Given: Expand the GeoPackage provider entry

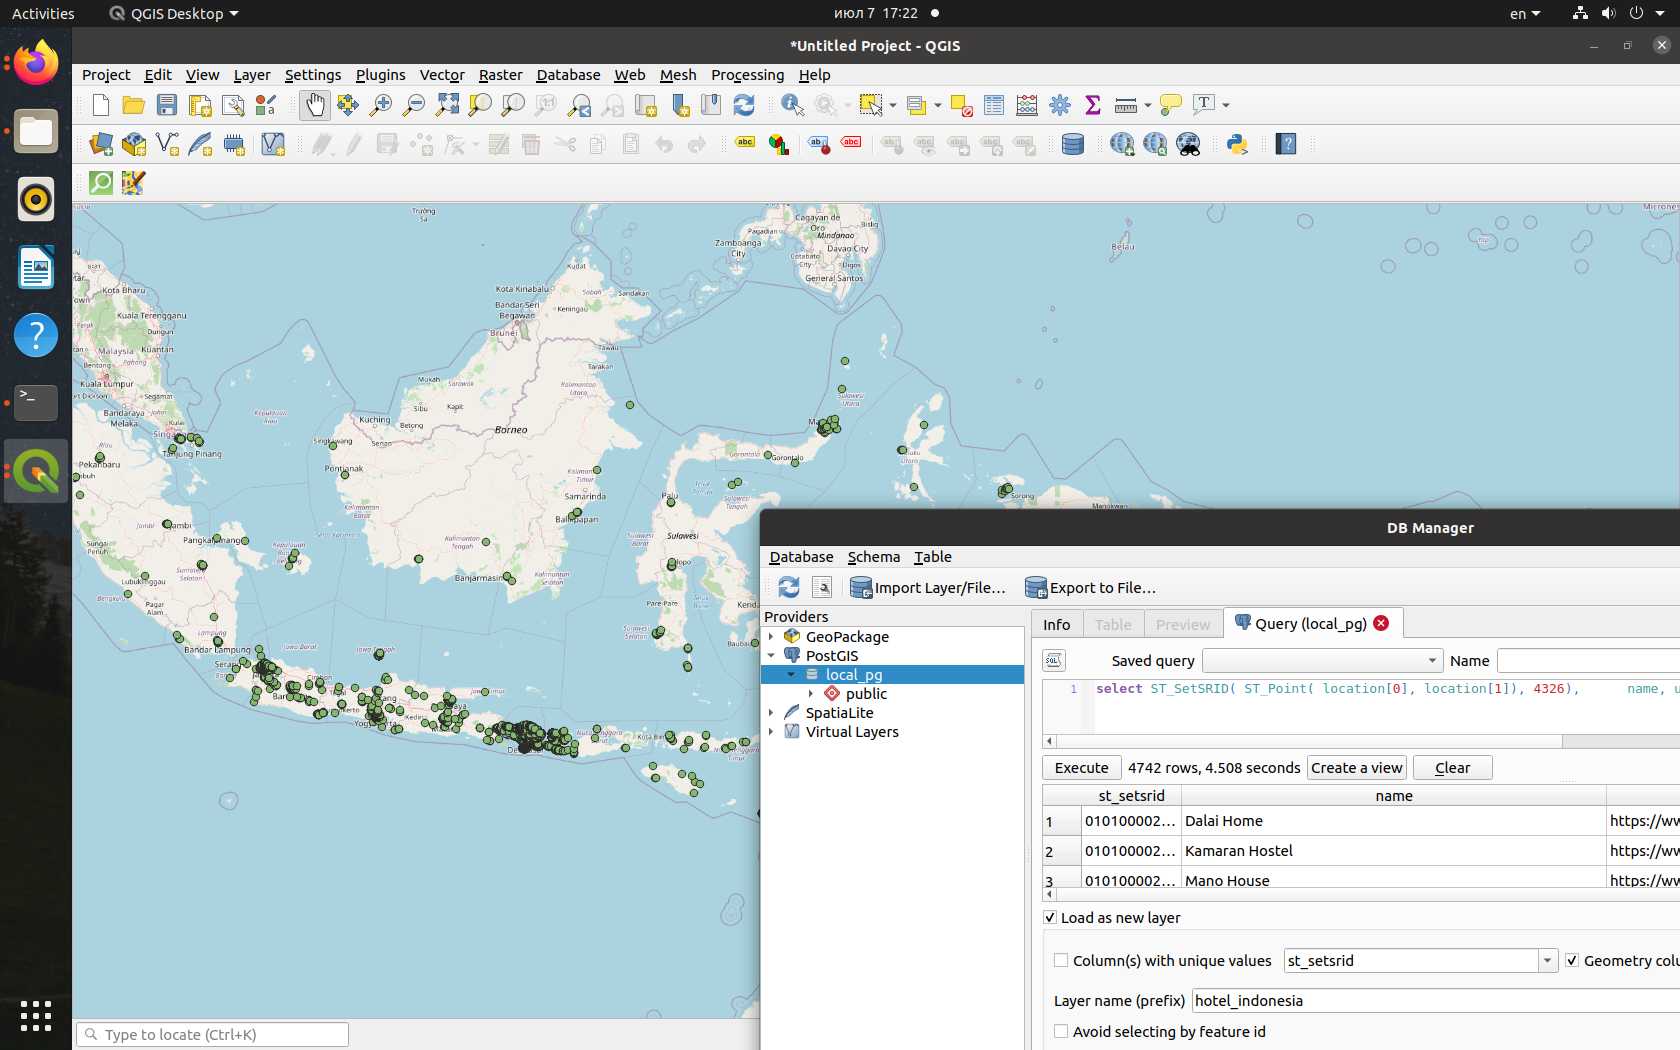Looking at the screenshot, I should [770, 636].
